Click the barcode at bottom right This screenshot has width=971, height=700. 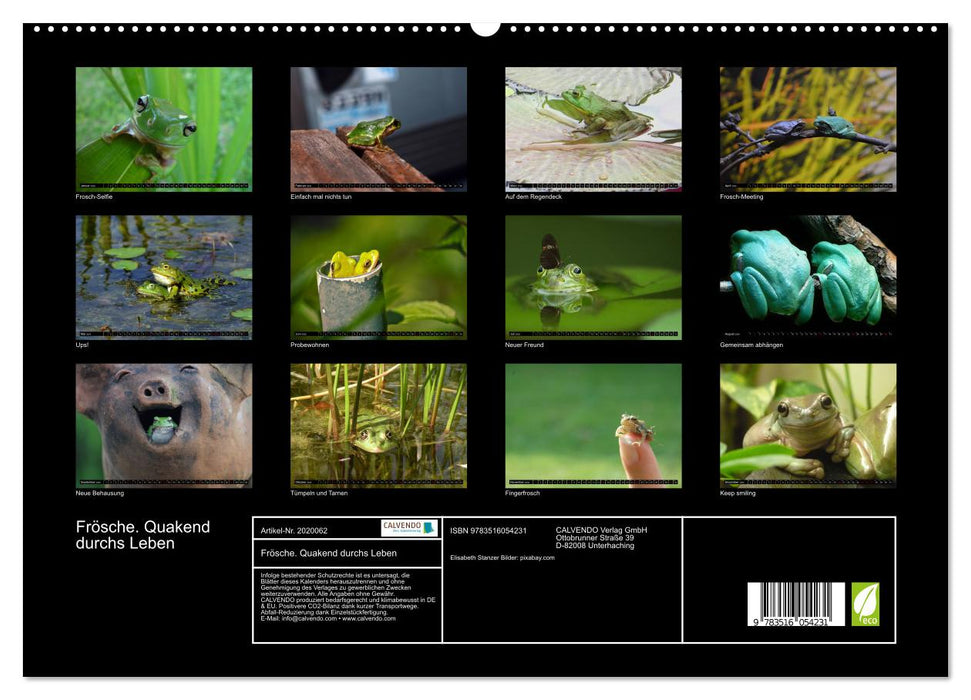795,605
